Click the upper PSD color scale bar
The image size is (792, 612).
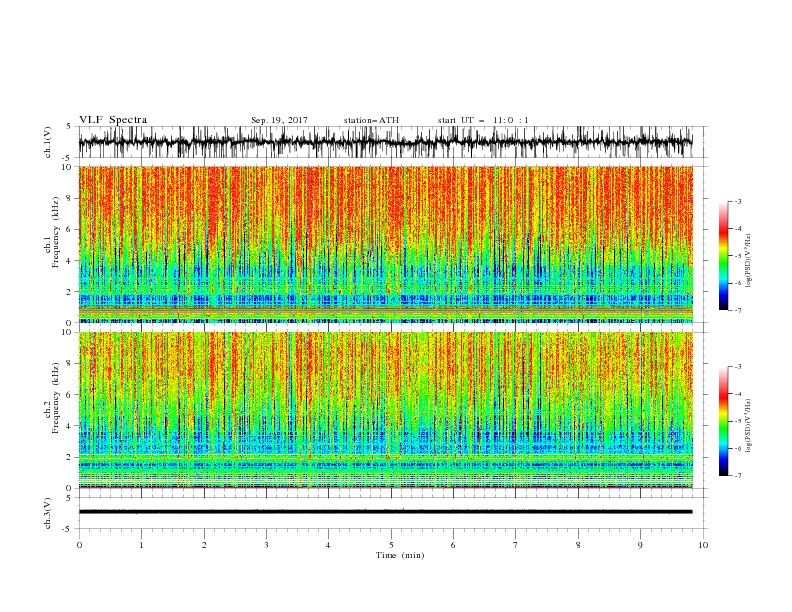click(723, 256)
